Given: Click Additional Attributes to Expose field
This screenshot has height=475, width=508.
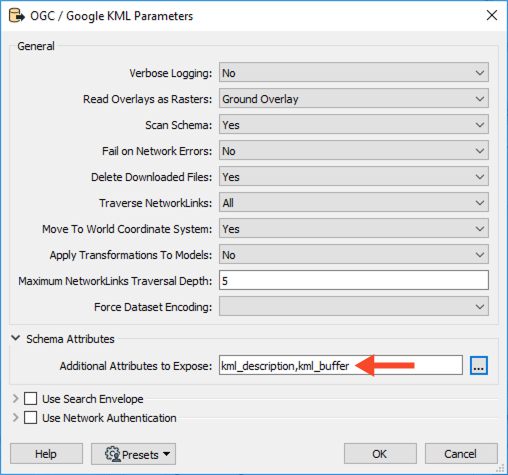Looking at the screenshot, I should pyautogui.click(x=341, y=365).
